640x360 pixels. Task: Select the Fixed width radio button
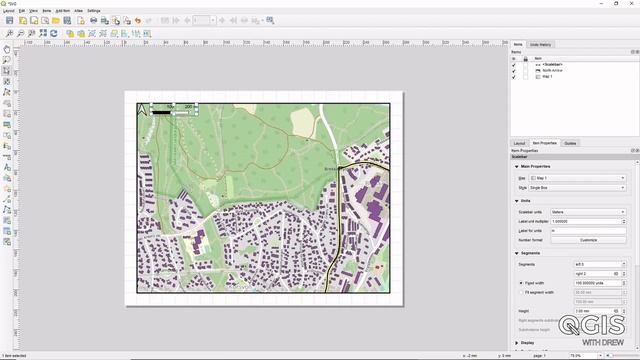pos(521,283)
